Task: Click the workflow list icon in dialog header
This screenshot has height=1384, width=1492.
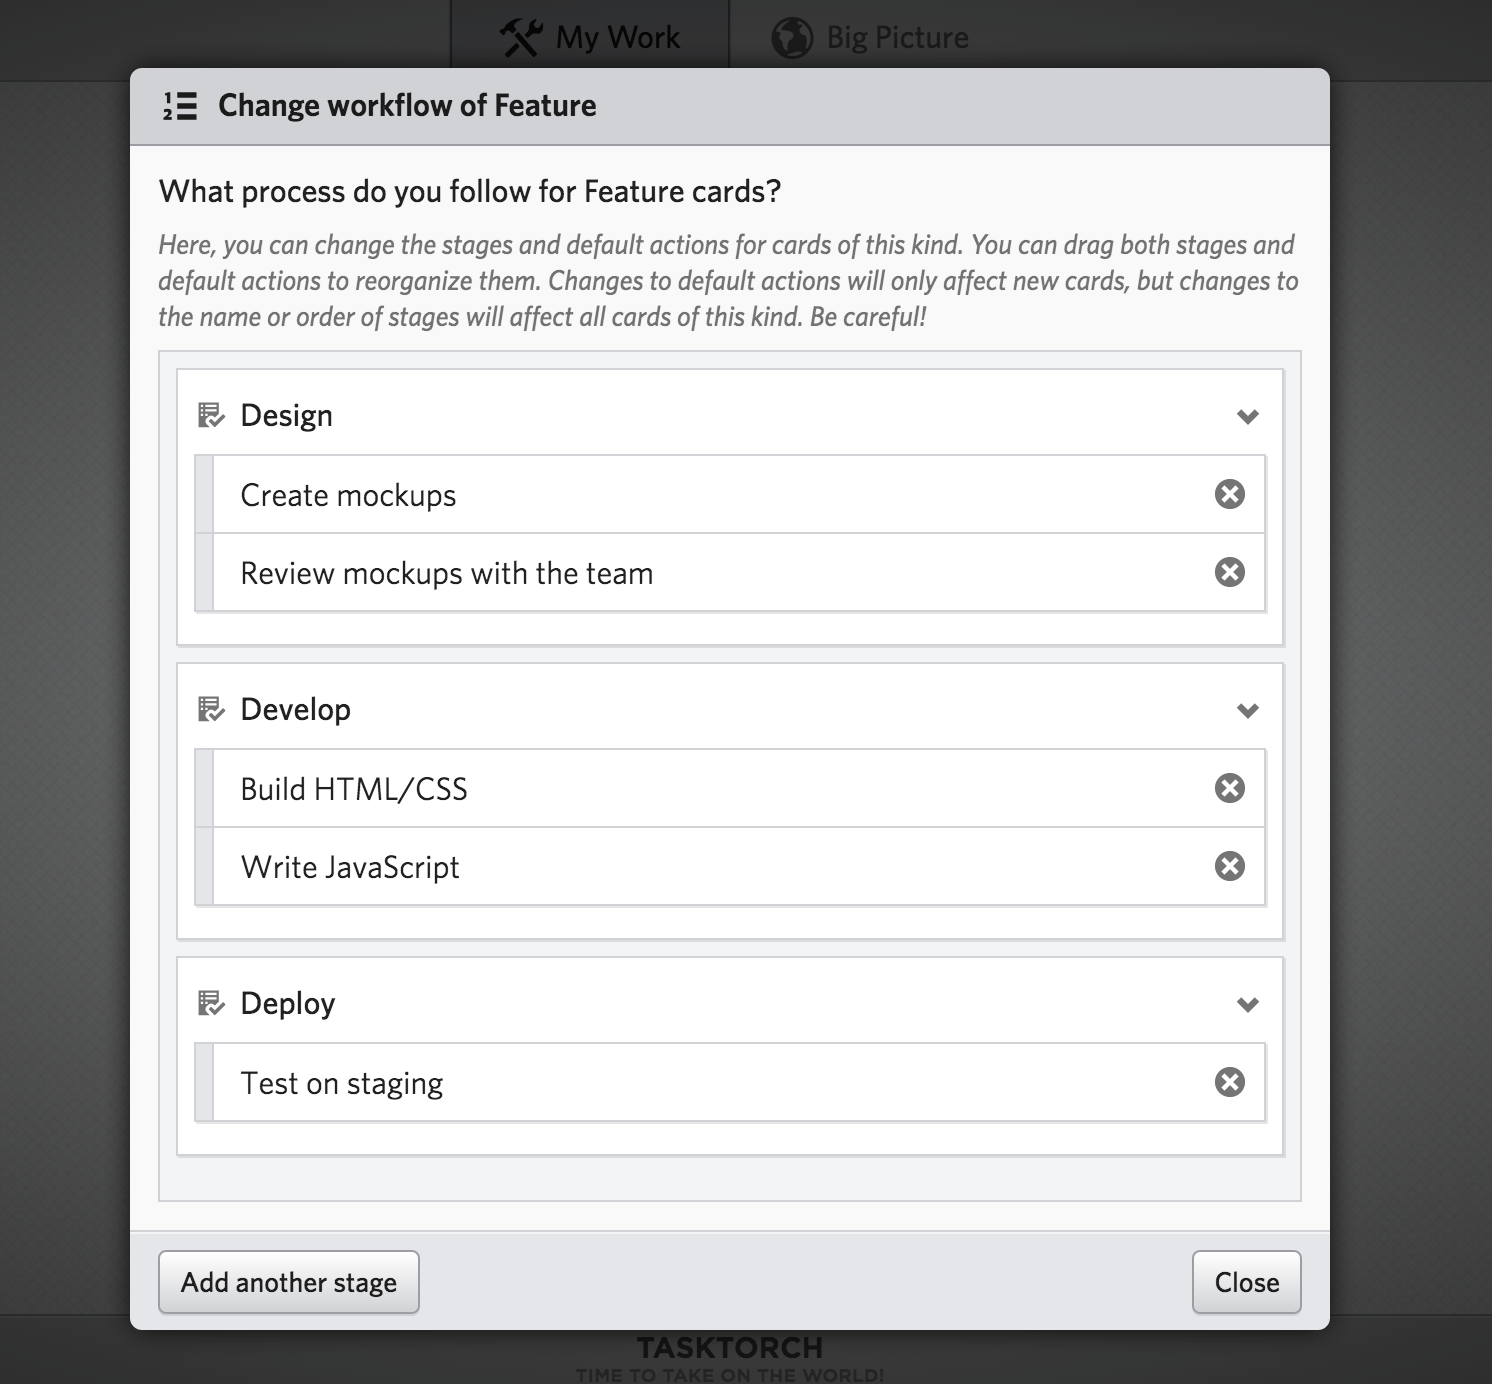Action: click(x=180, y=106)
